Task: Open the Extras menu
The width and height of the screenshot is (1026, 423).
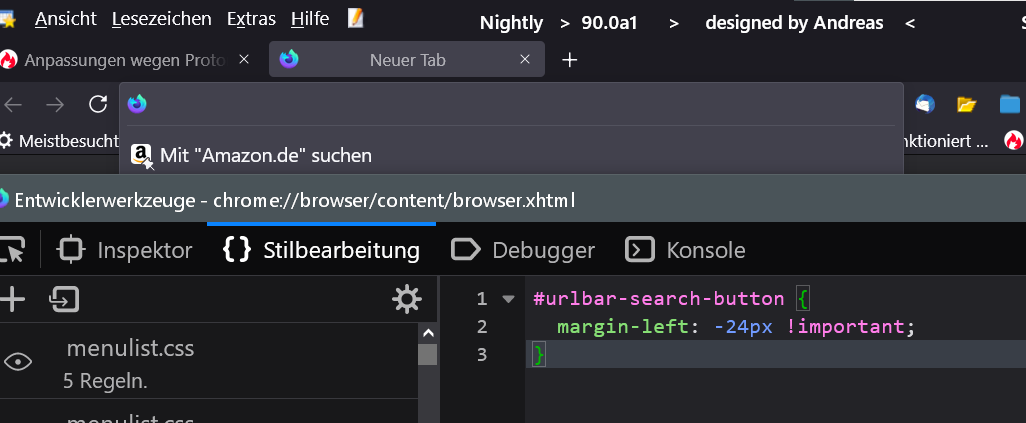Action: (x=252, y=19)
